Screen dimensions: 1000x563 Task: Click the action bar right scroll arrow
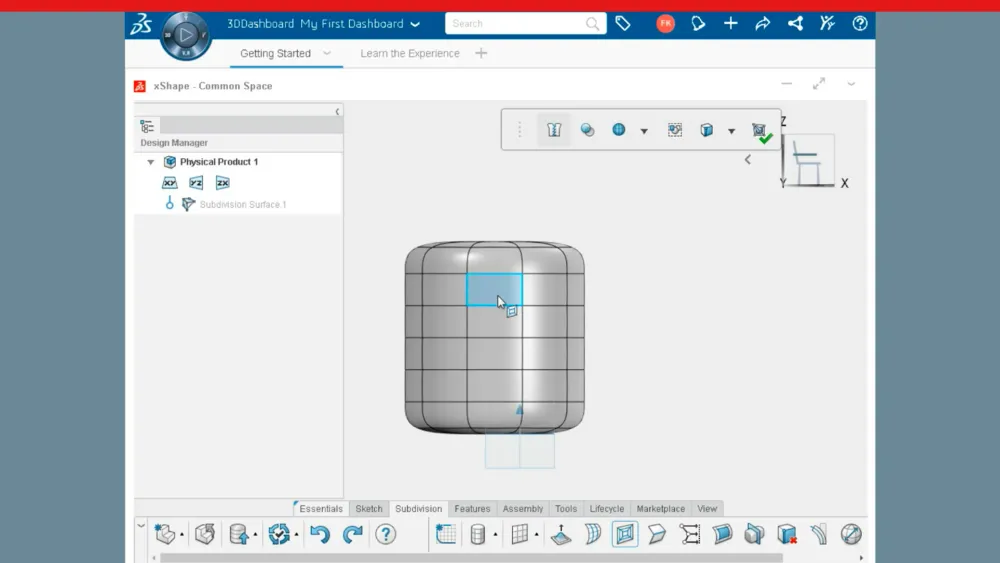(861, 558)
